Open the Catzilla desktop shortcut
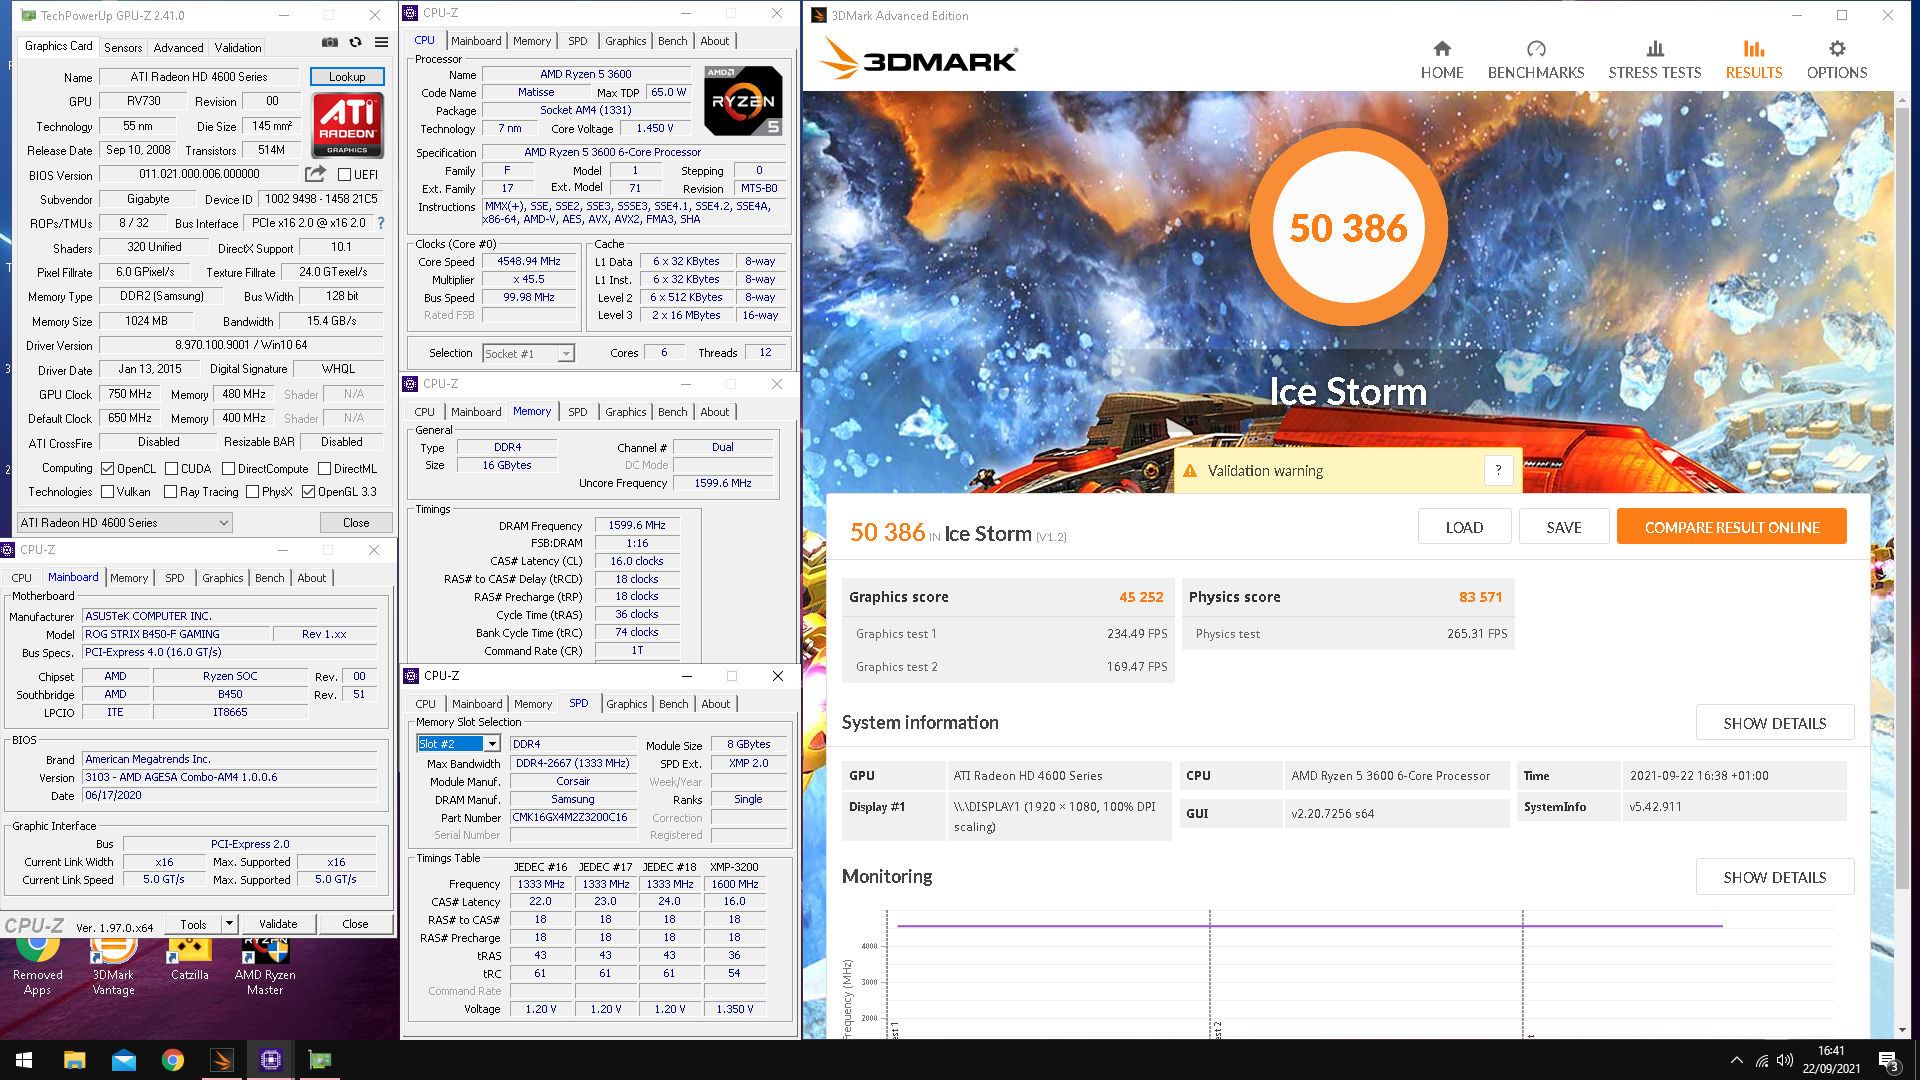This screenshot has height=1080, width=1920. (x=189, y=960)
